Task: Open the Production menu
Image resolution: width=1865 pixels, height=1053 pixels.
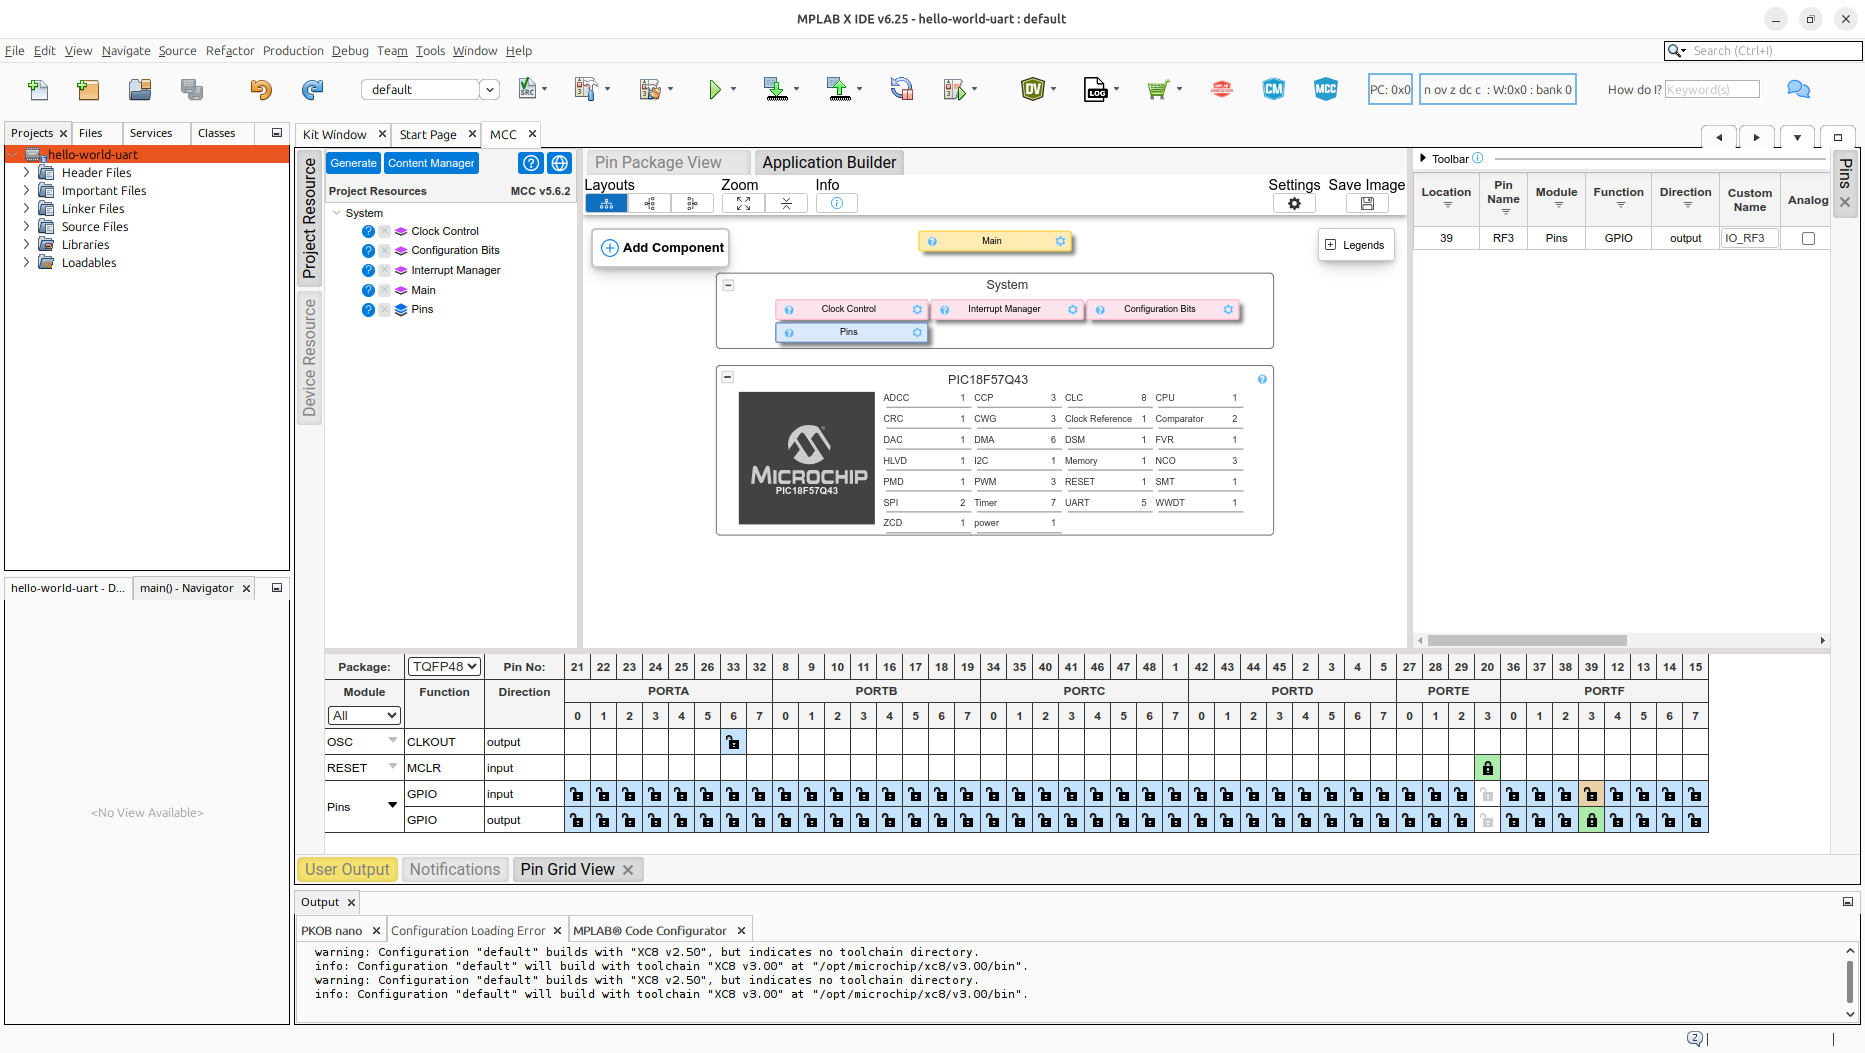Action: click(293, 51)
